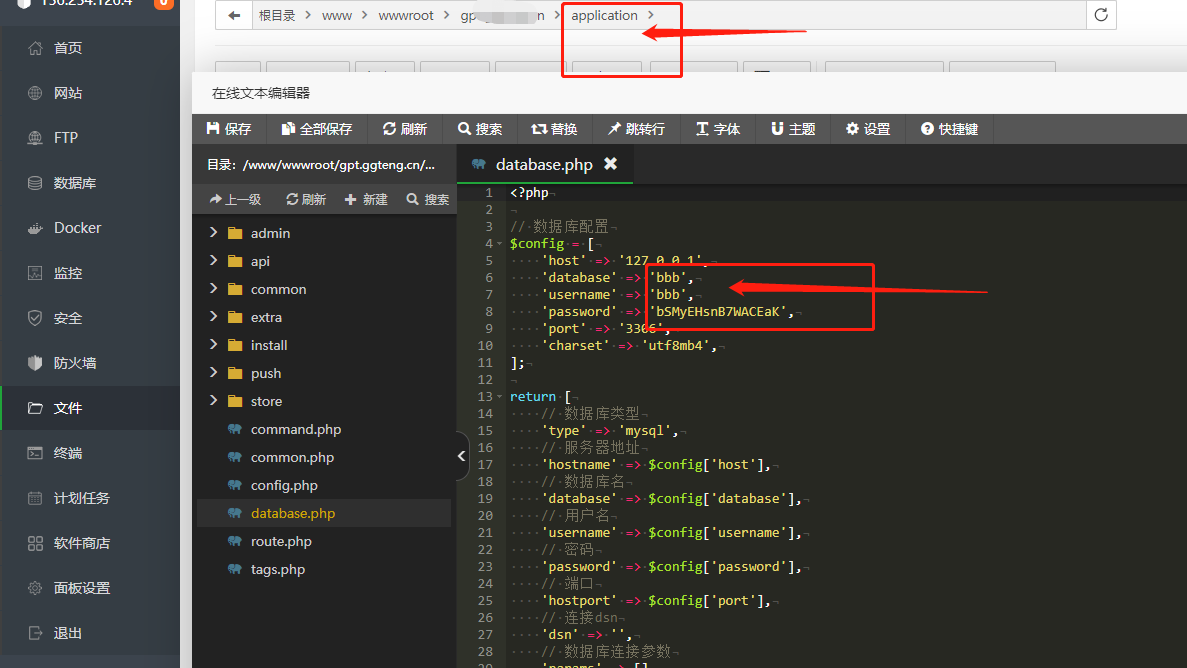Click the 'utf8mb4' charset value
Screen dimensions: 1187x668
click(x=676, y=345)
